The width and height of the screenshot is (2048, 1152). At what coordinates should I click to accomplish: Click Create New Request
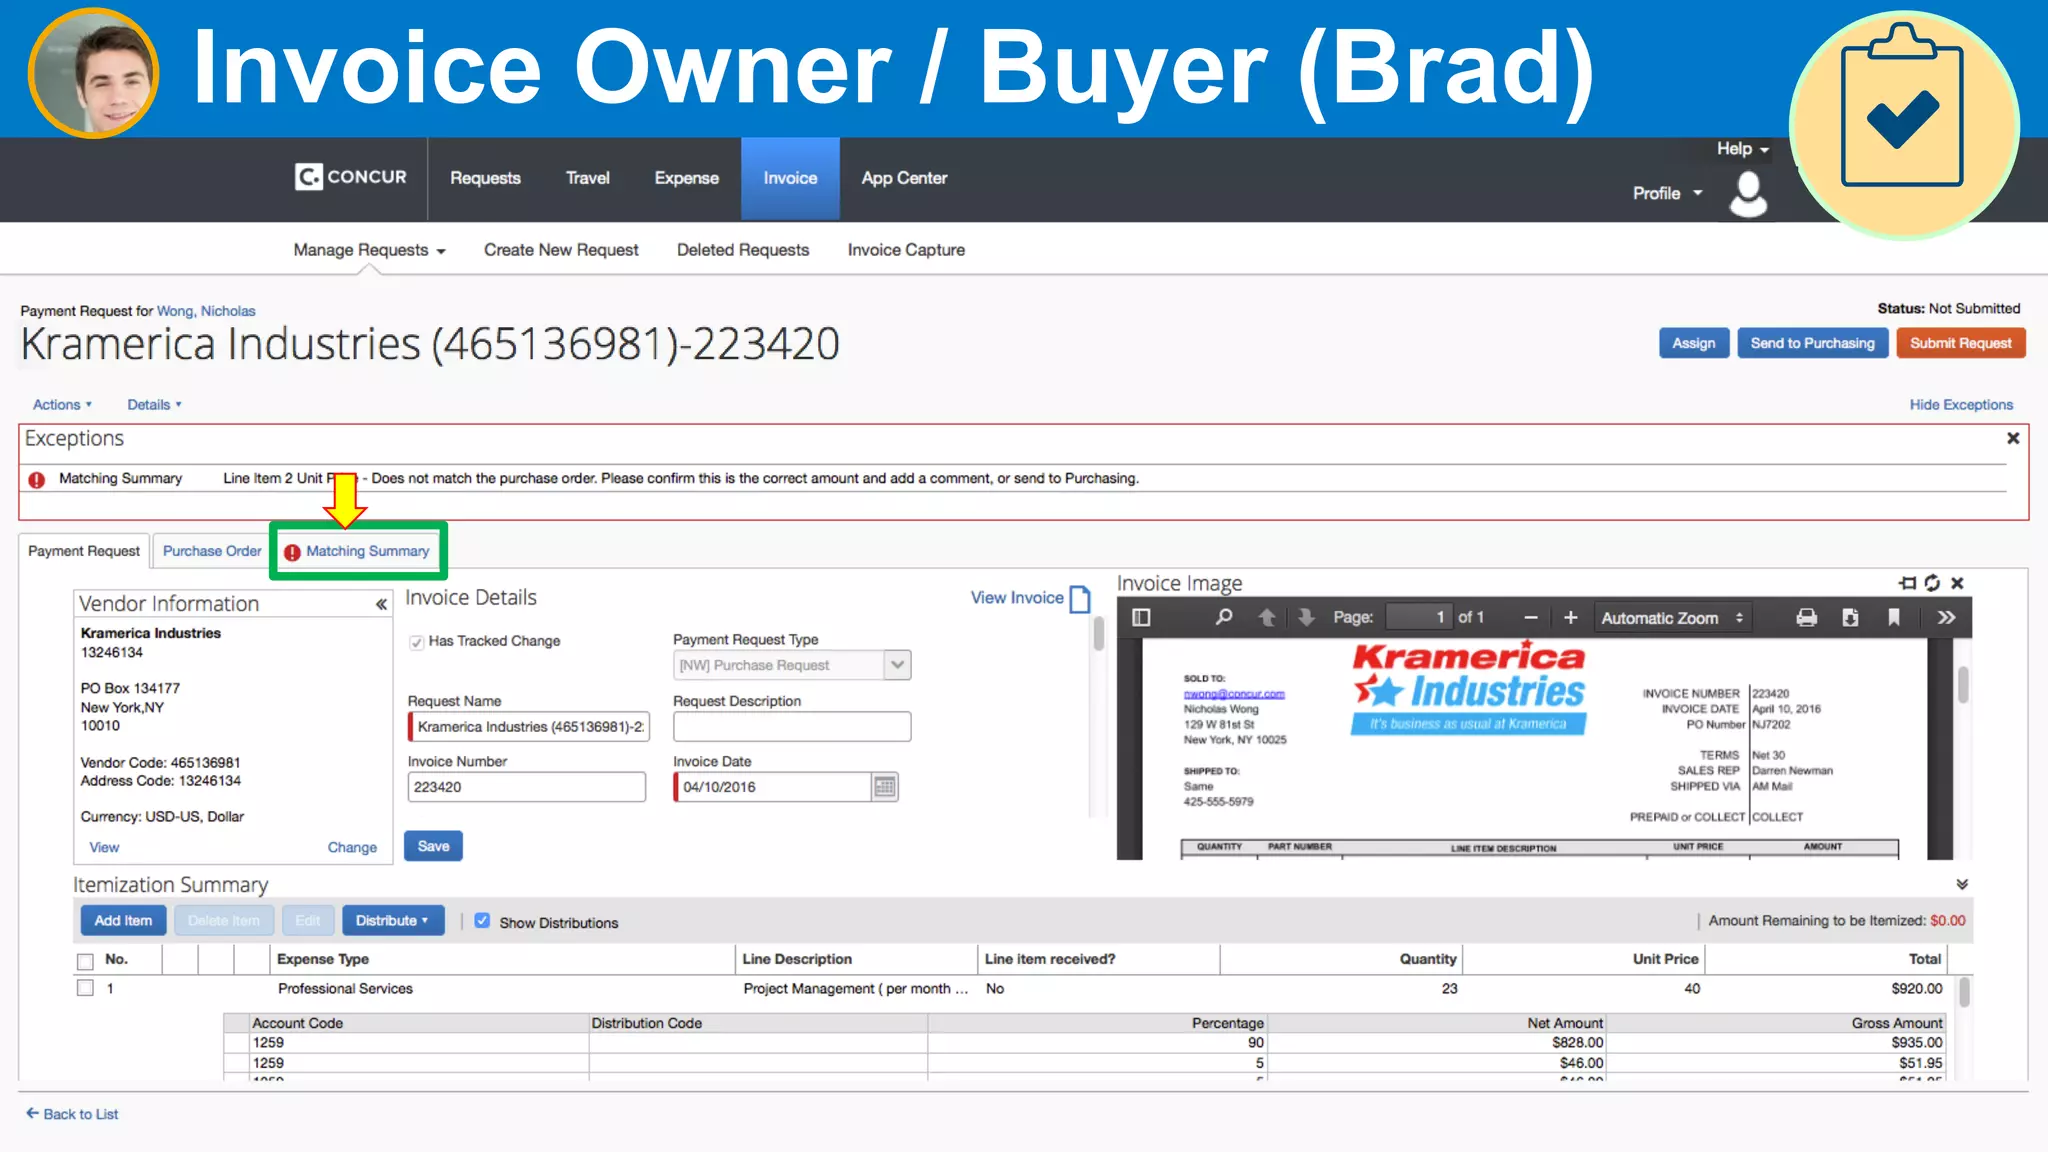pyautogui.click(x=561, y=250)
